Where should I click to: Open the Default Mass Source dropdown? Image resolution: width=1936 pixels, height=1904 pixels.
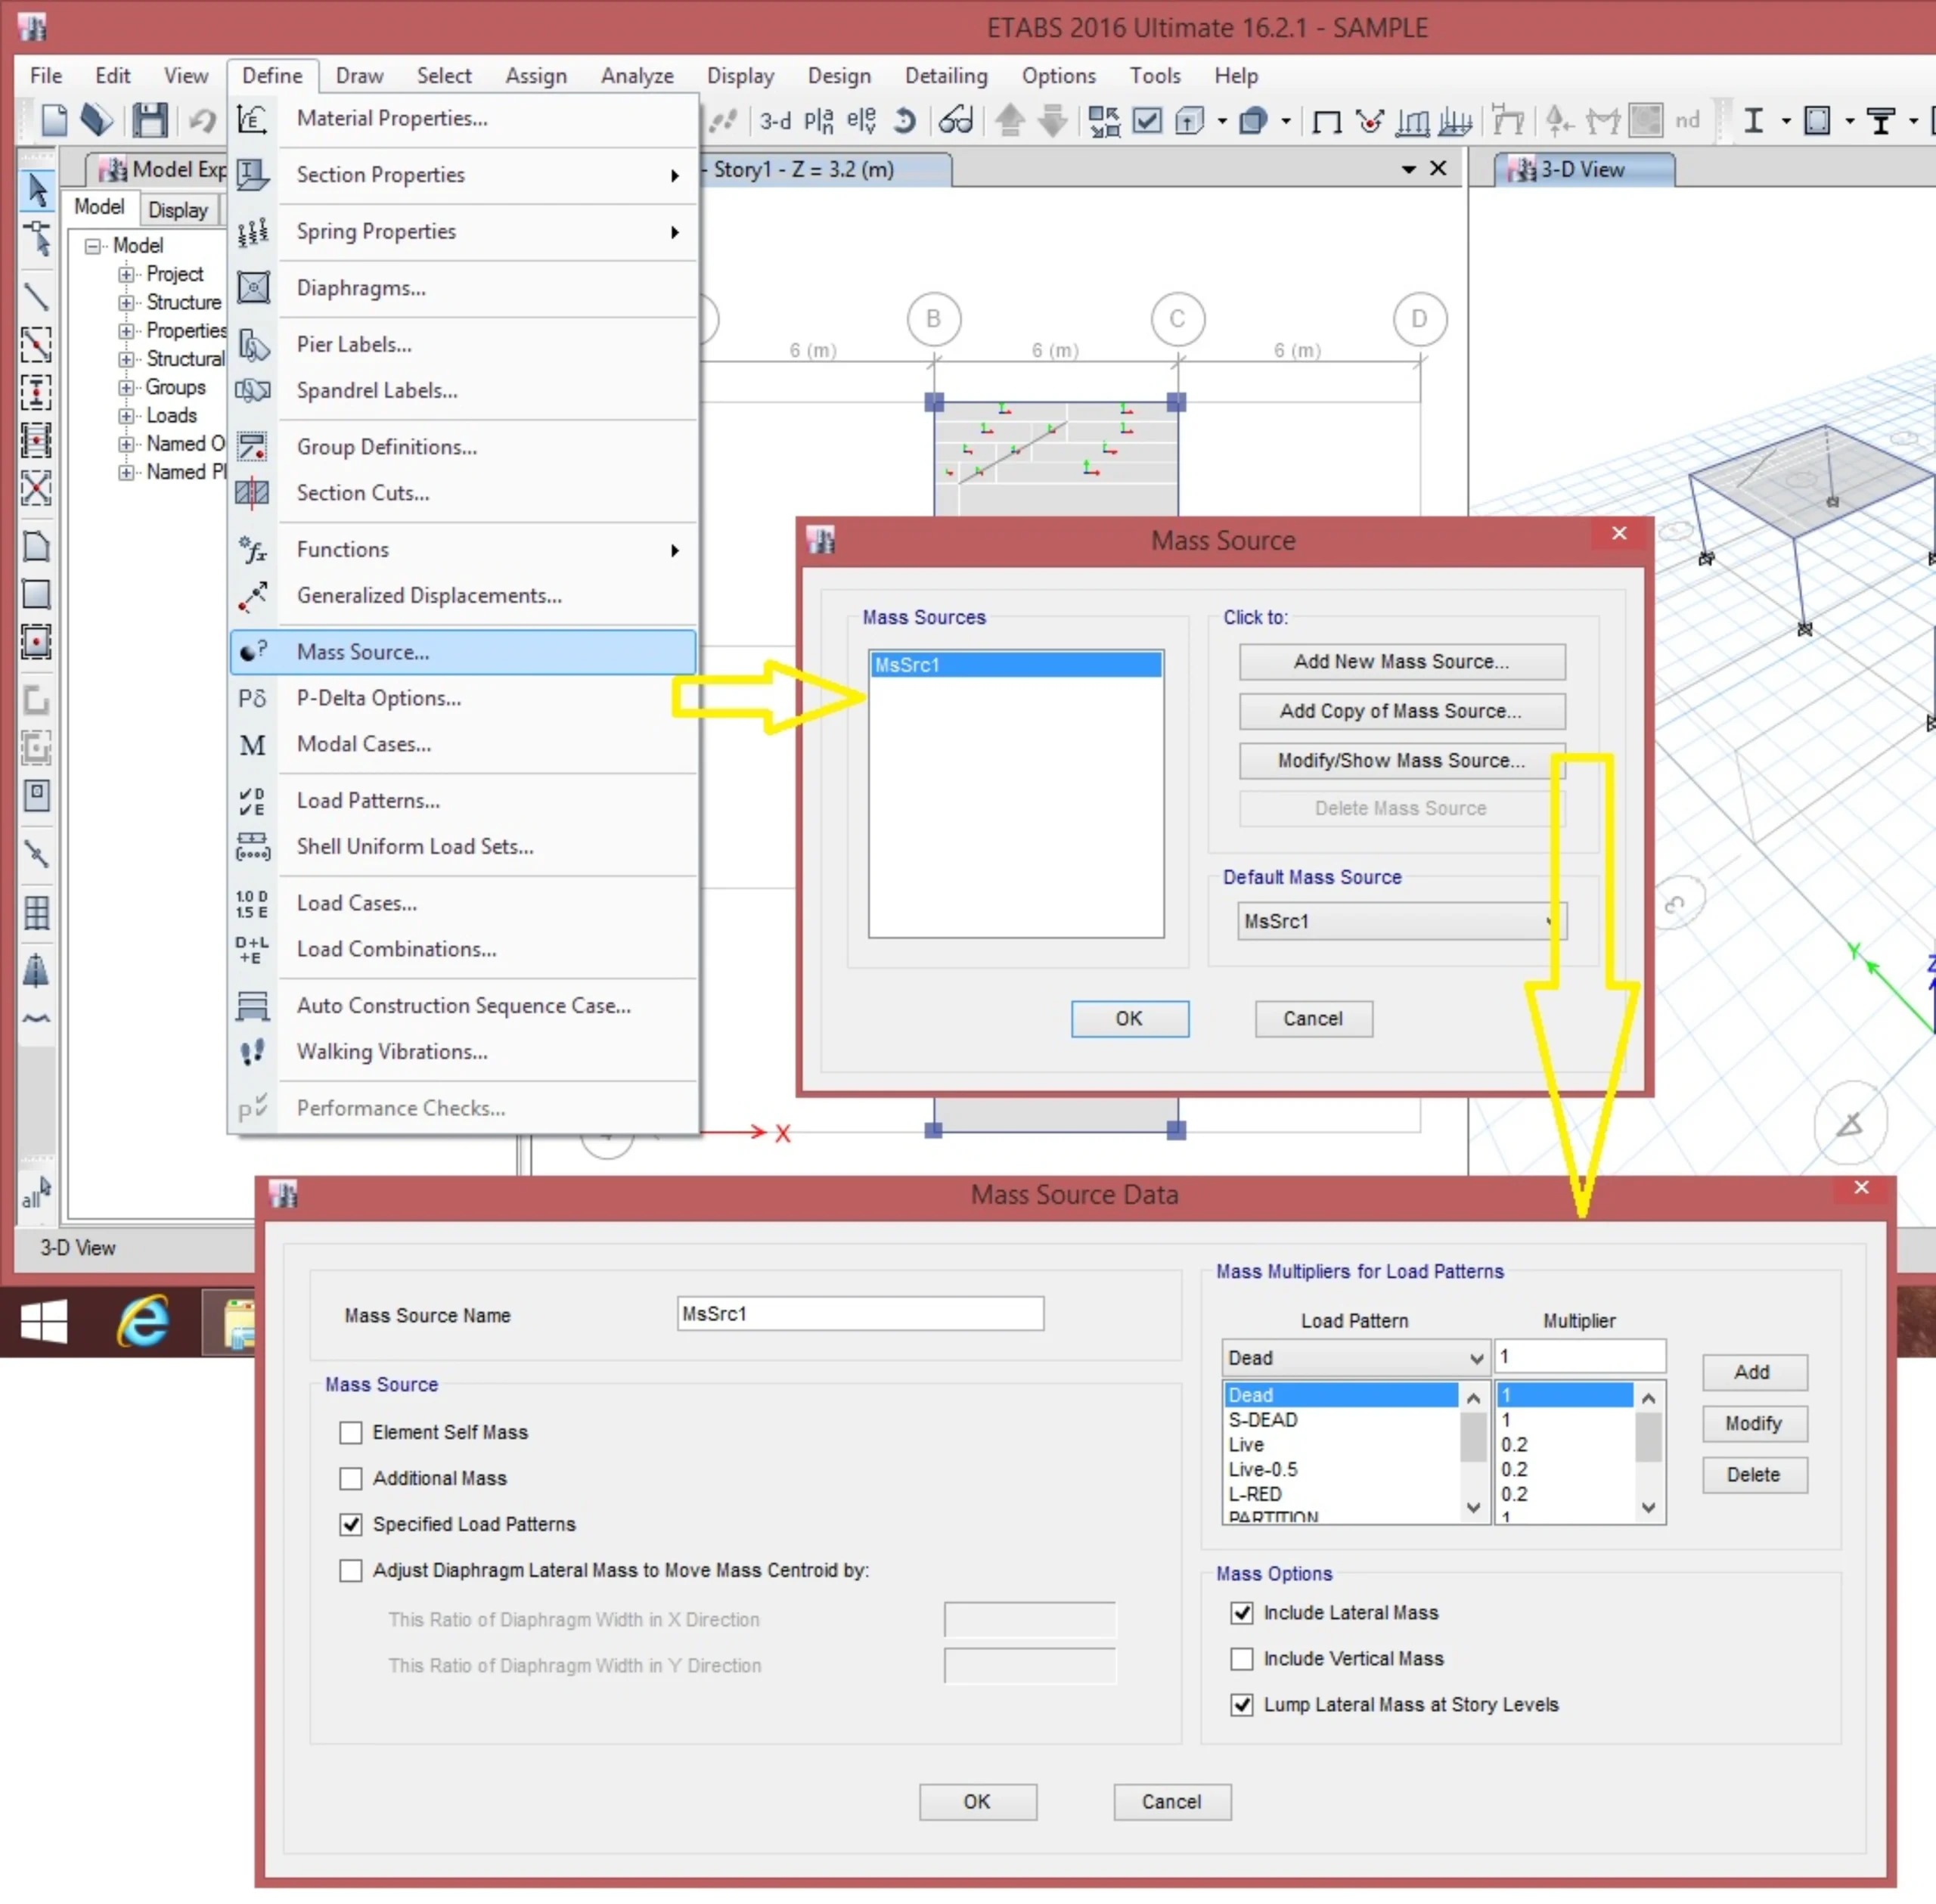pyautogui.click(x=1401, y=922)
